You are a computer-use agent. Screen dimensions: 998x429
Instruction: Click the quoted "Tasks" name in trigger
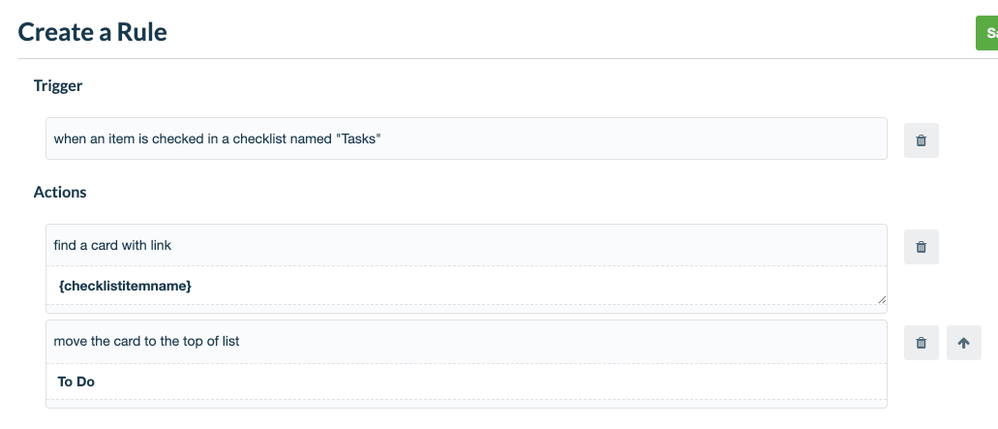coord(358,139)
